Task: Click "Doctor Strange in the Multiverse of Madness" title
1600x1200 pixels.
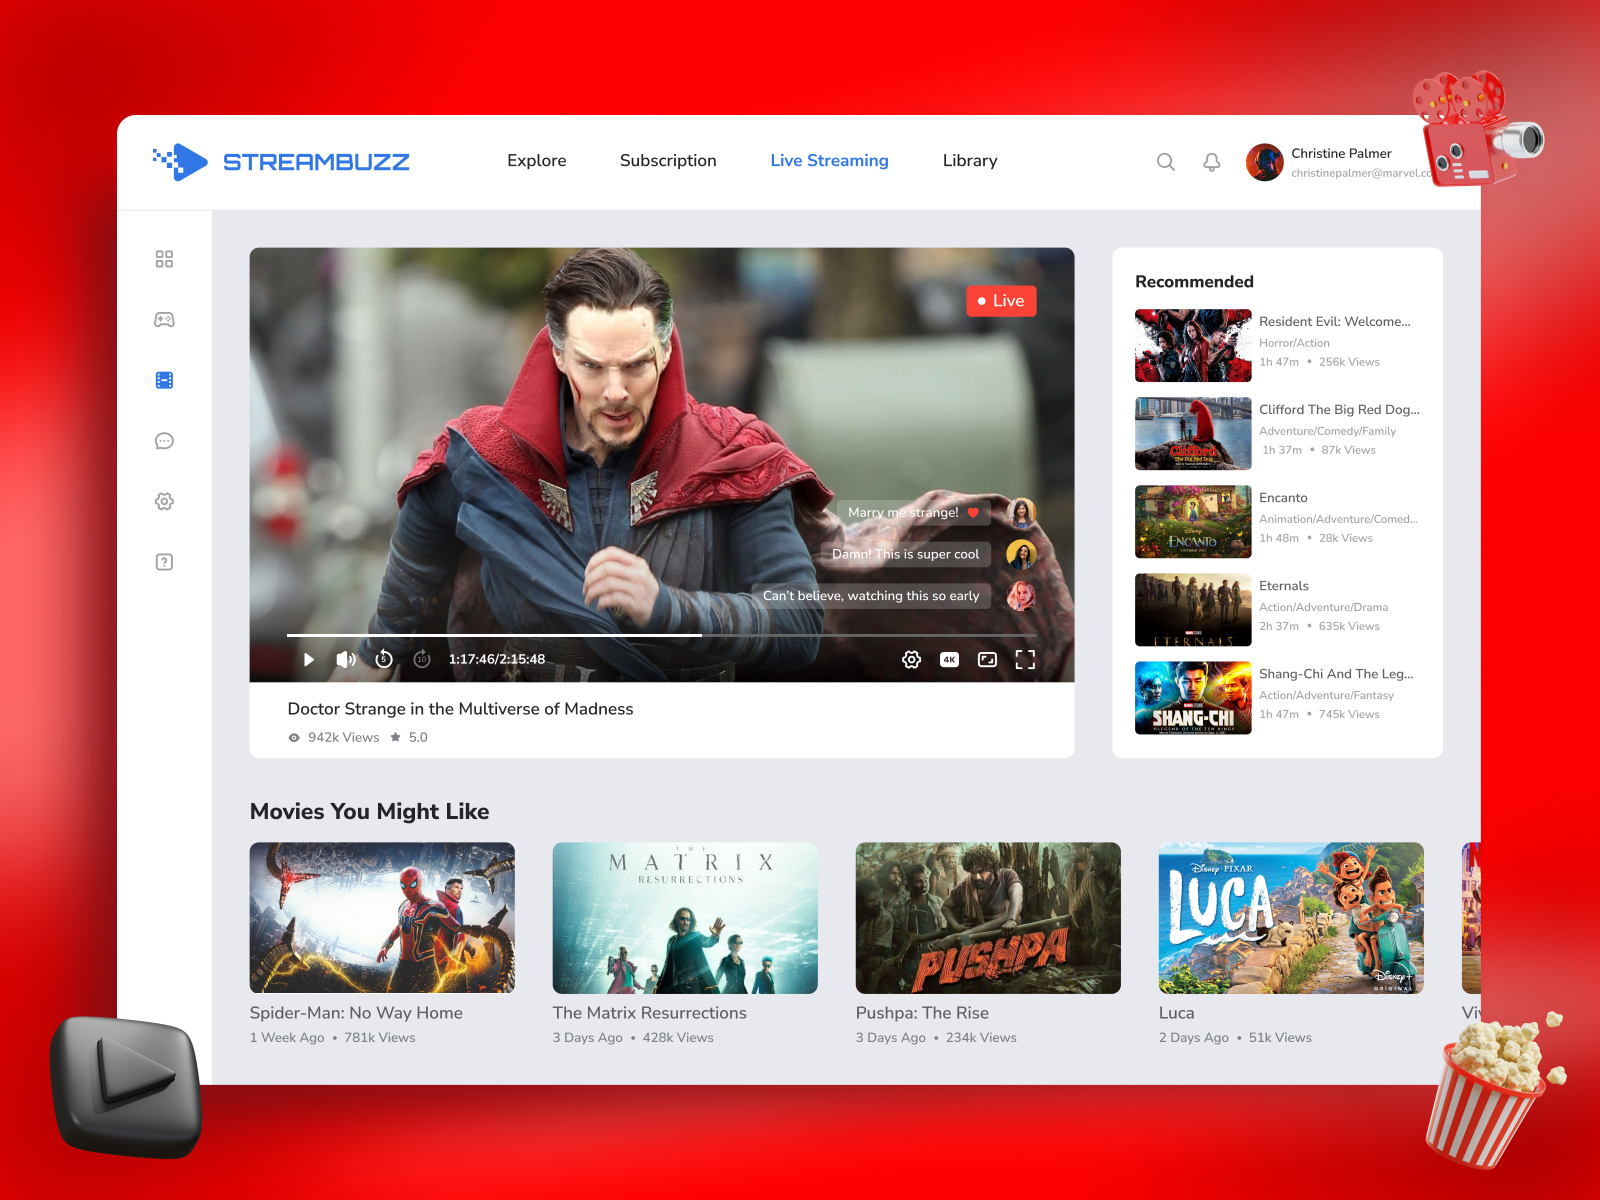Action: tap(460, 709)
